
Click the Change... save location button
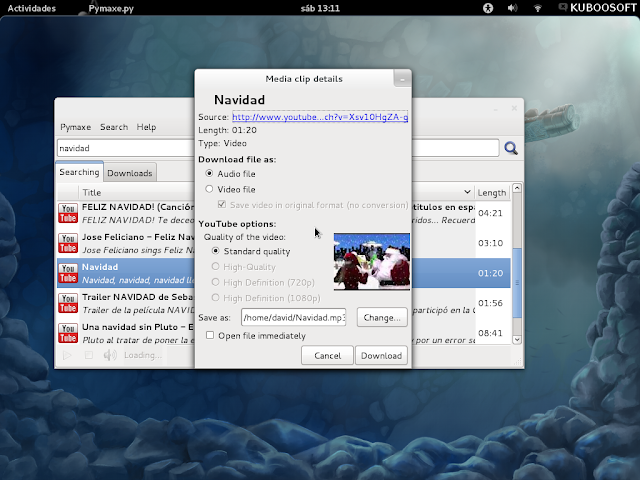coord(382,318)
